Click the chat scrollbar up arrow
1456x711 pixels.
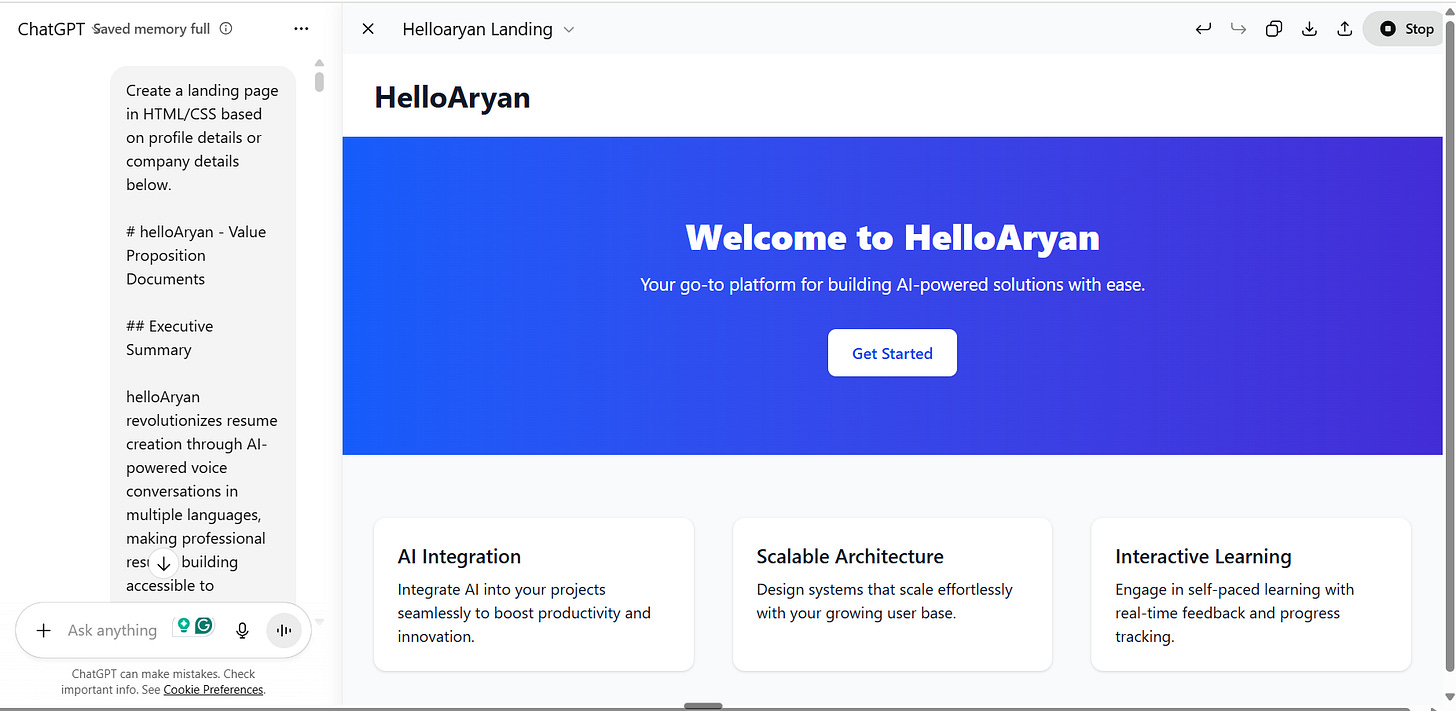(x=319, y=62)
